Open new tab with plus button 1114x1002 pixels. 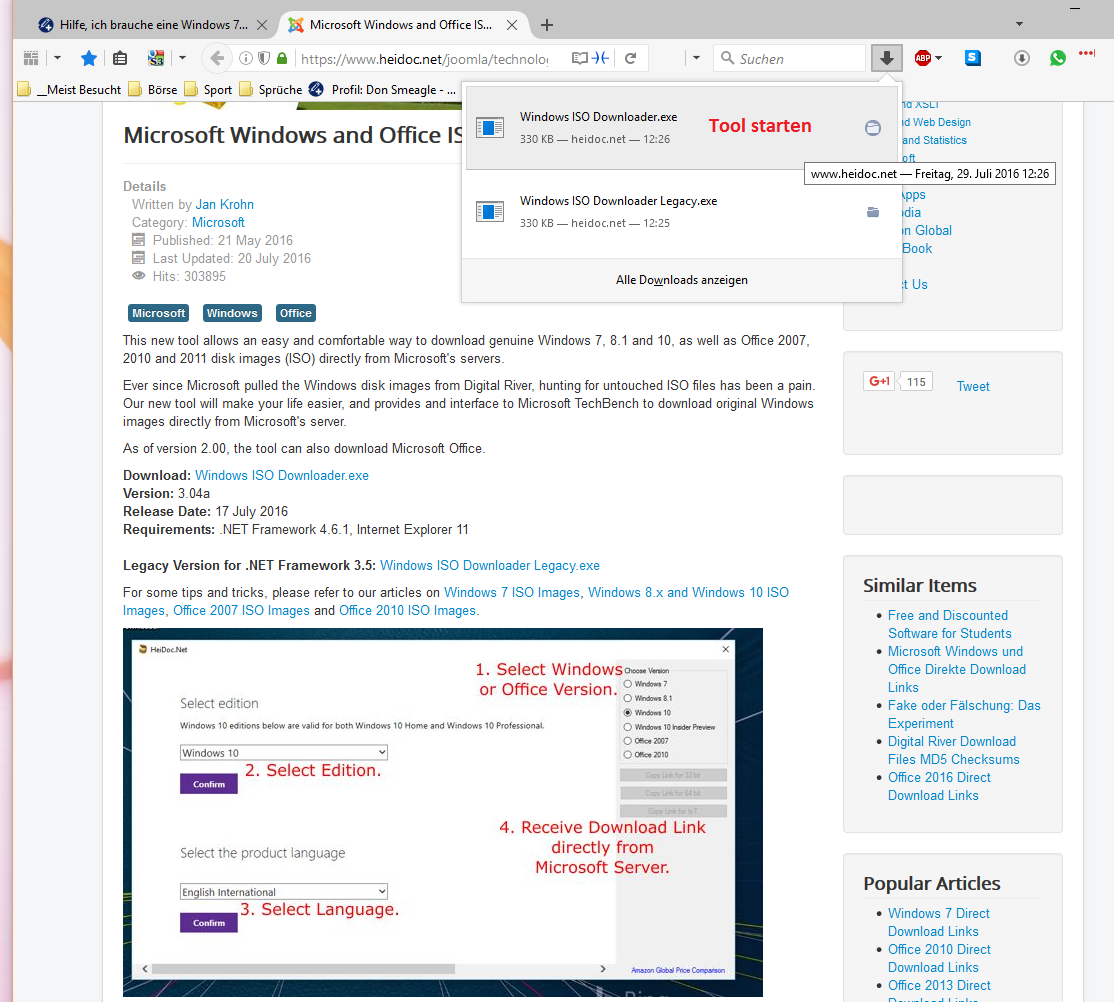click(546, 25)
